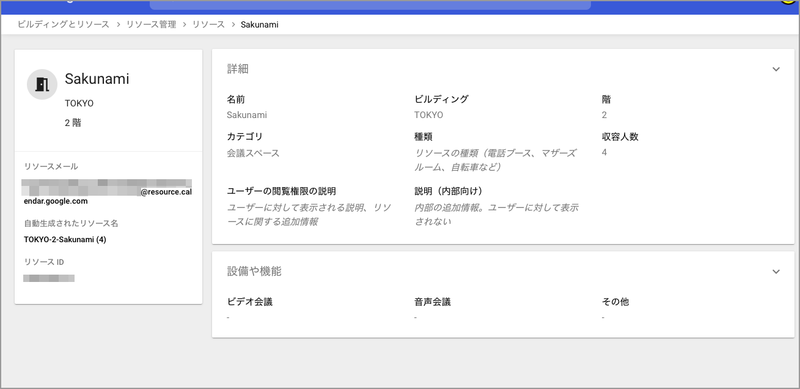This screenshot has height=389, width=800.
Task: Navigate to リソース breadcrumb
Action: point(208,24)
